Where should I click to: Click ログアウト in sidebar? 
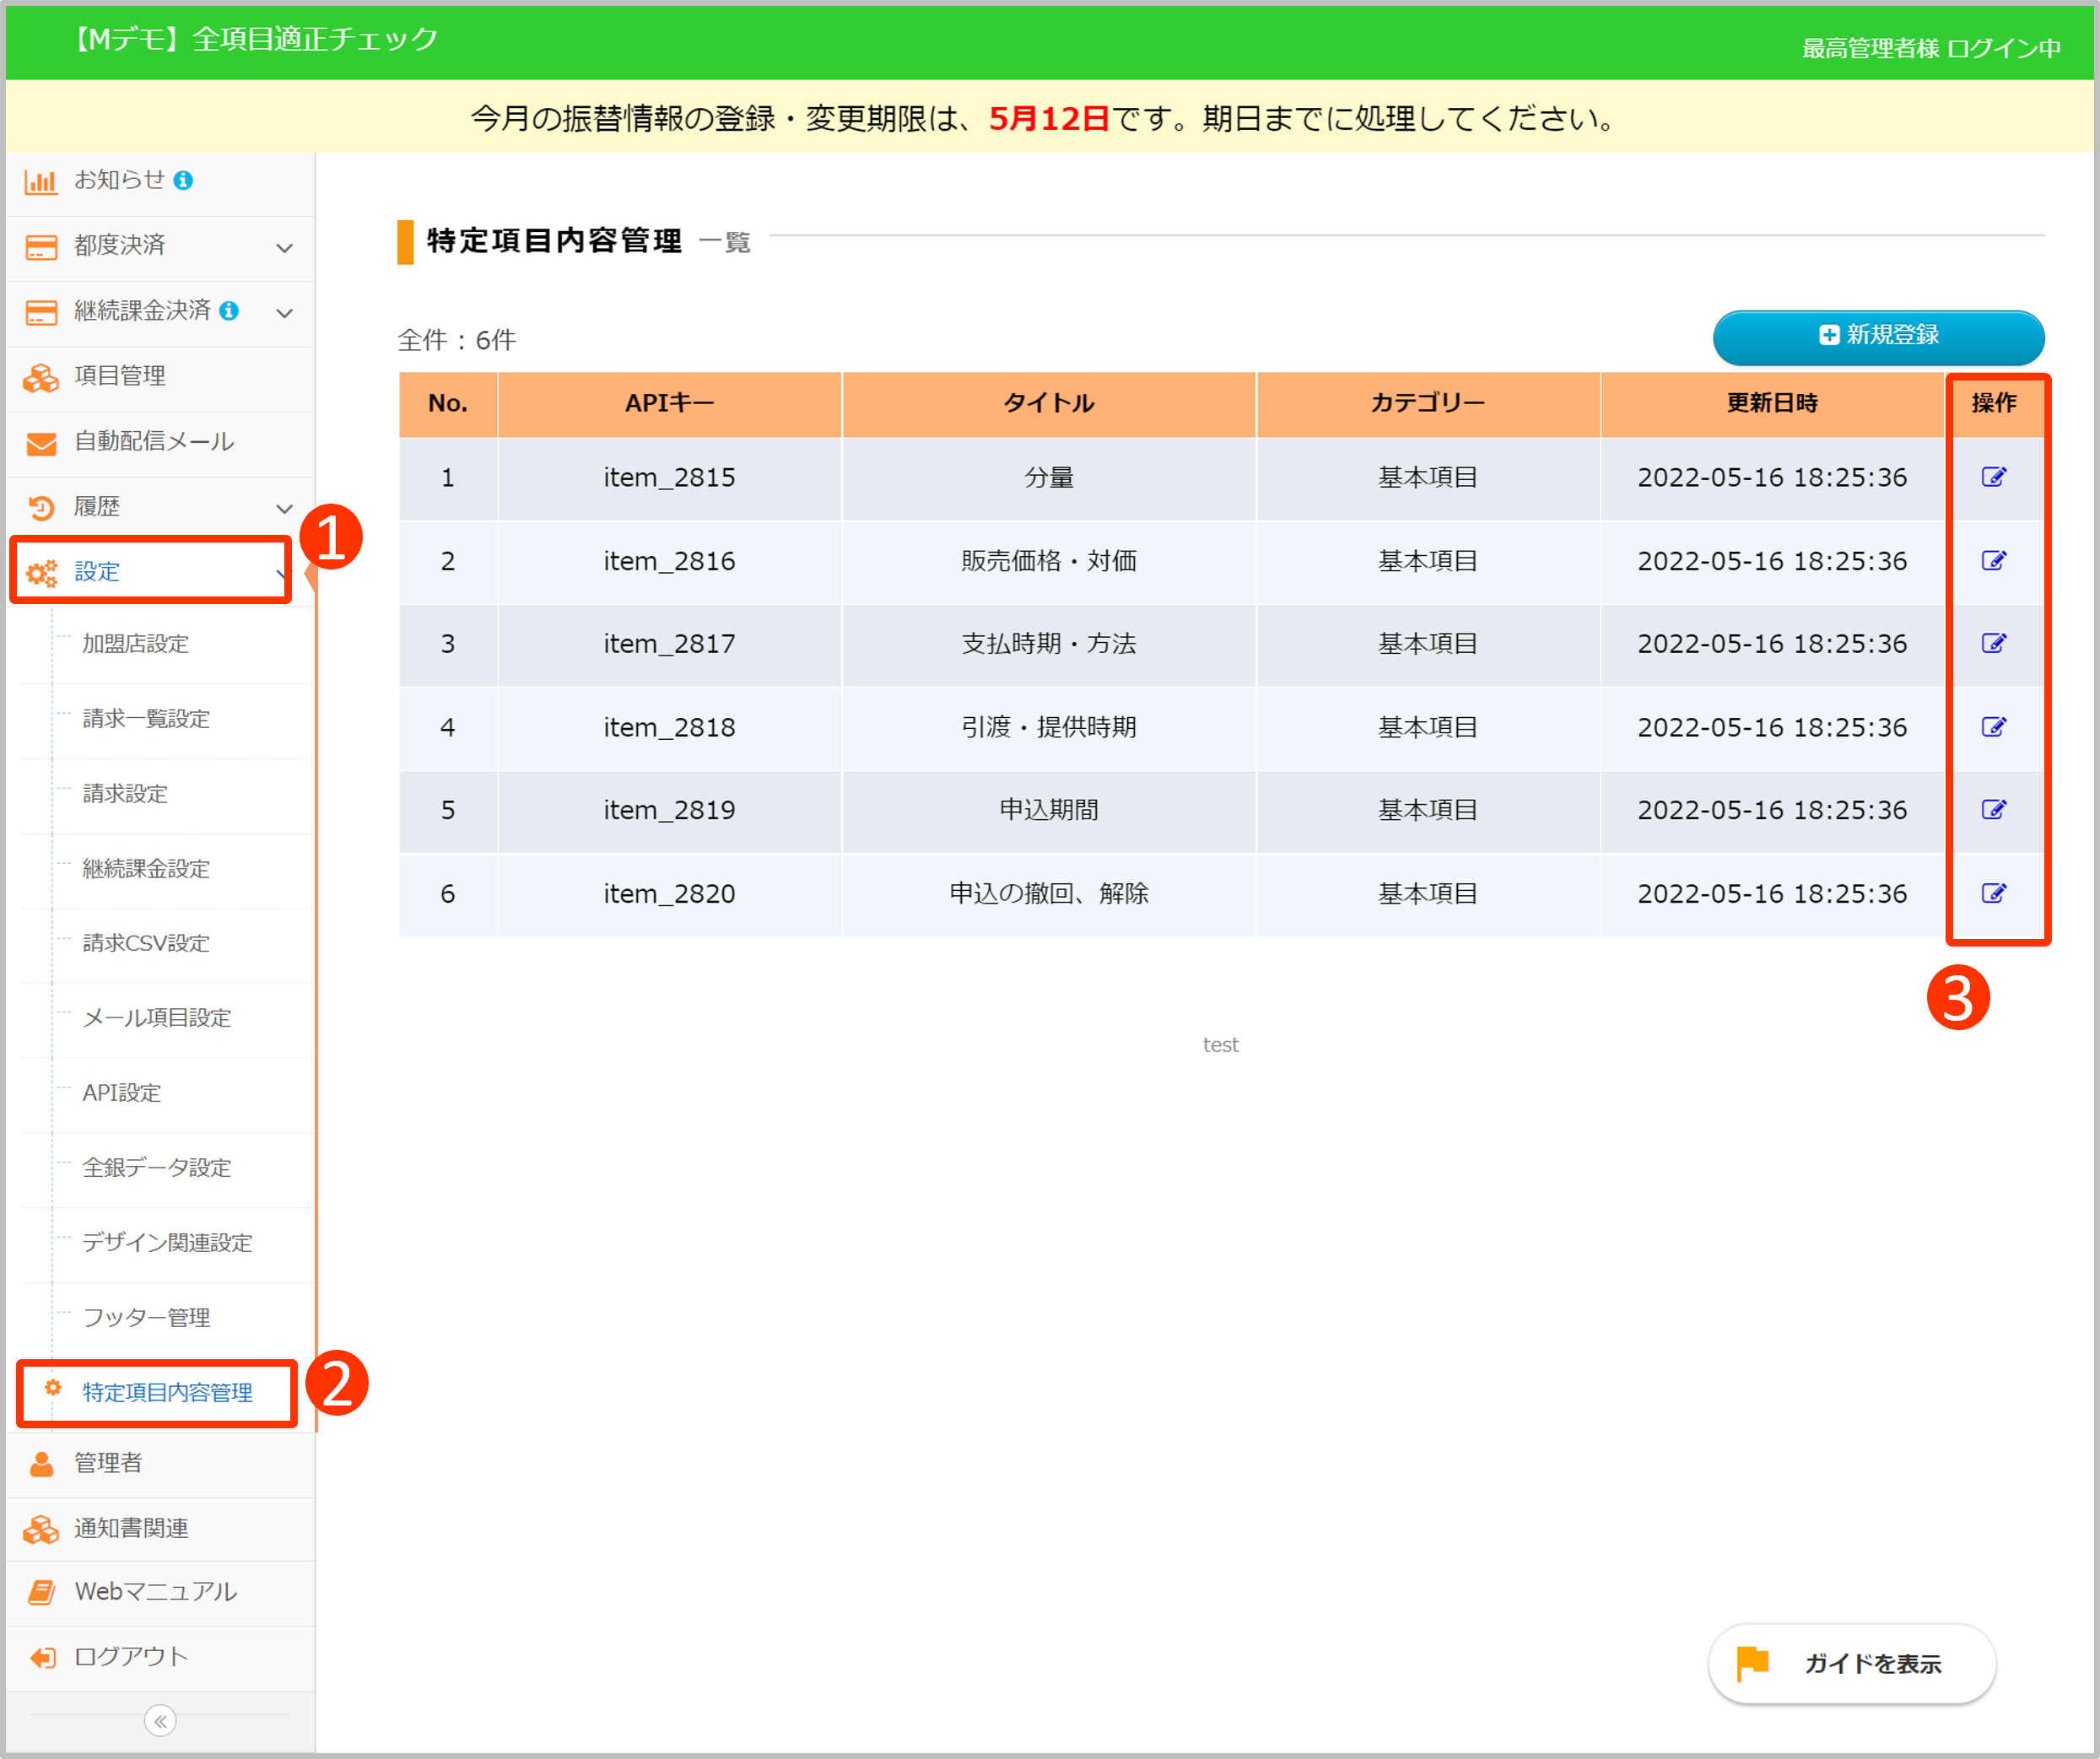130,1656
